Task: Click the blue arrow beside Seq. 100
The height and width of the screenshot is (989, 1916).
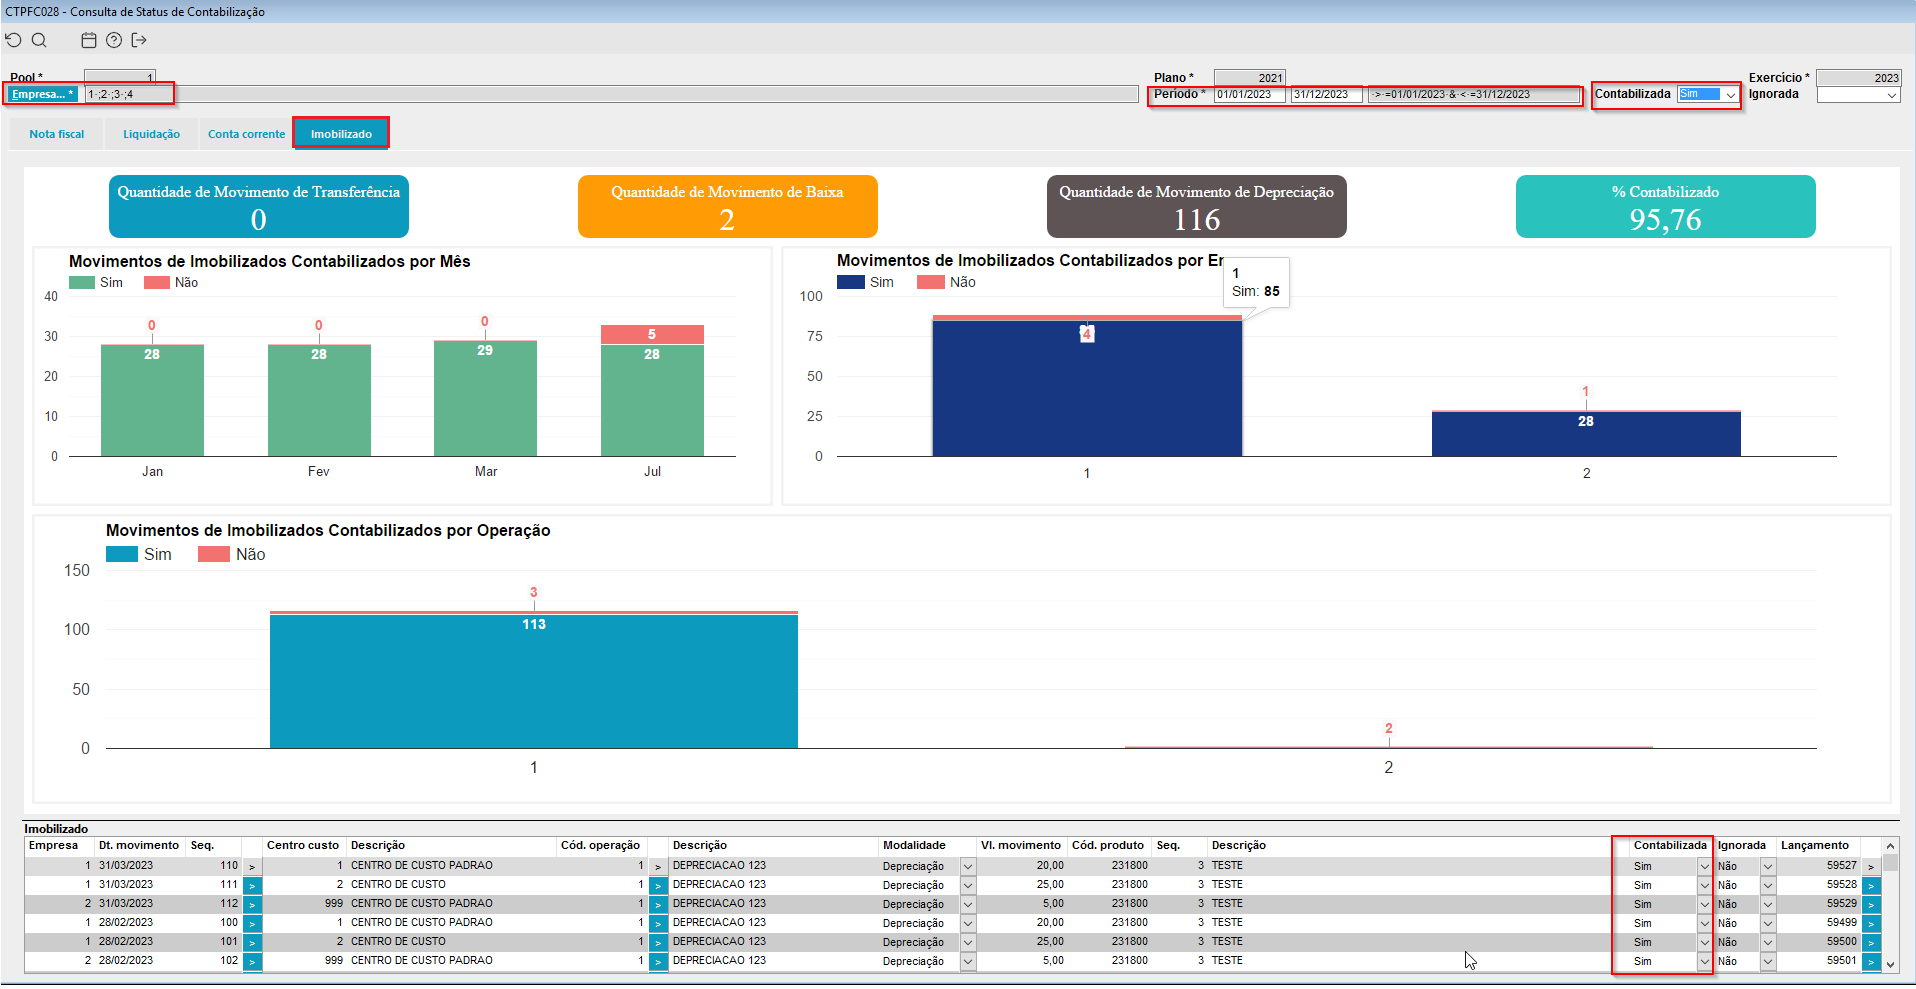Action: [x=252, y=924]
